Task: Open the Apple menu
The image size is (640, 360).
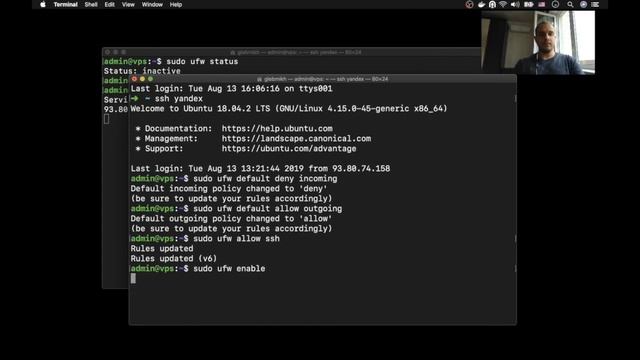Action: (x=43, y=4)
